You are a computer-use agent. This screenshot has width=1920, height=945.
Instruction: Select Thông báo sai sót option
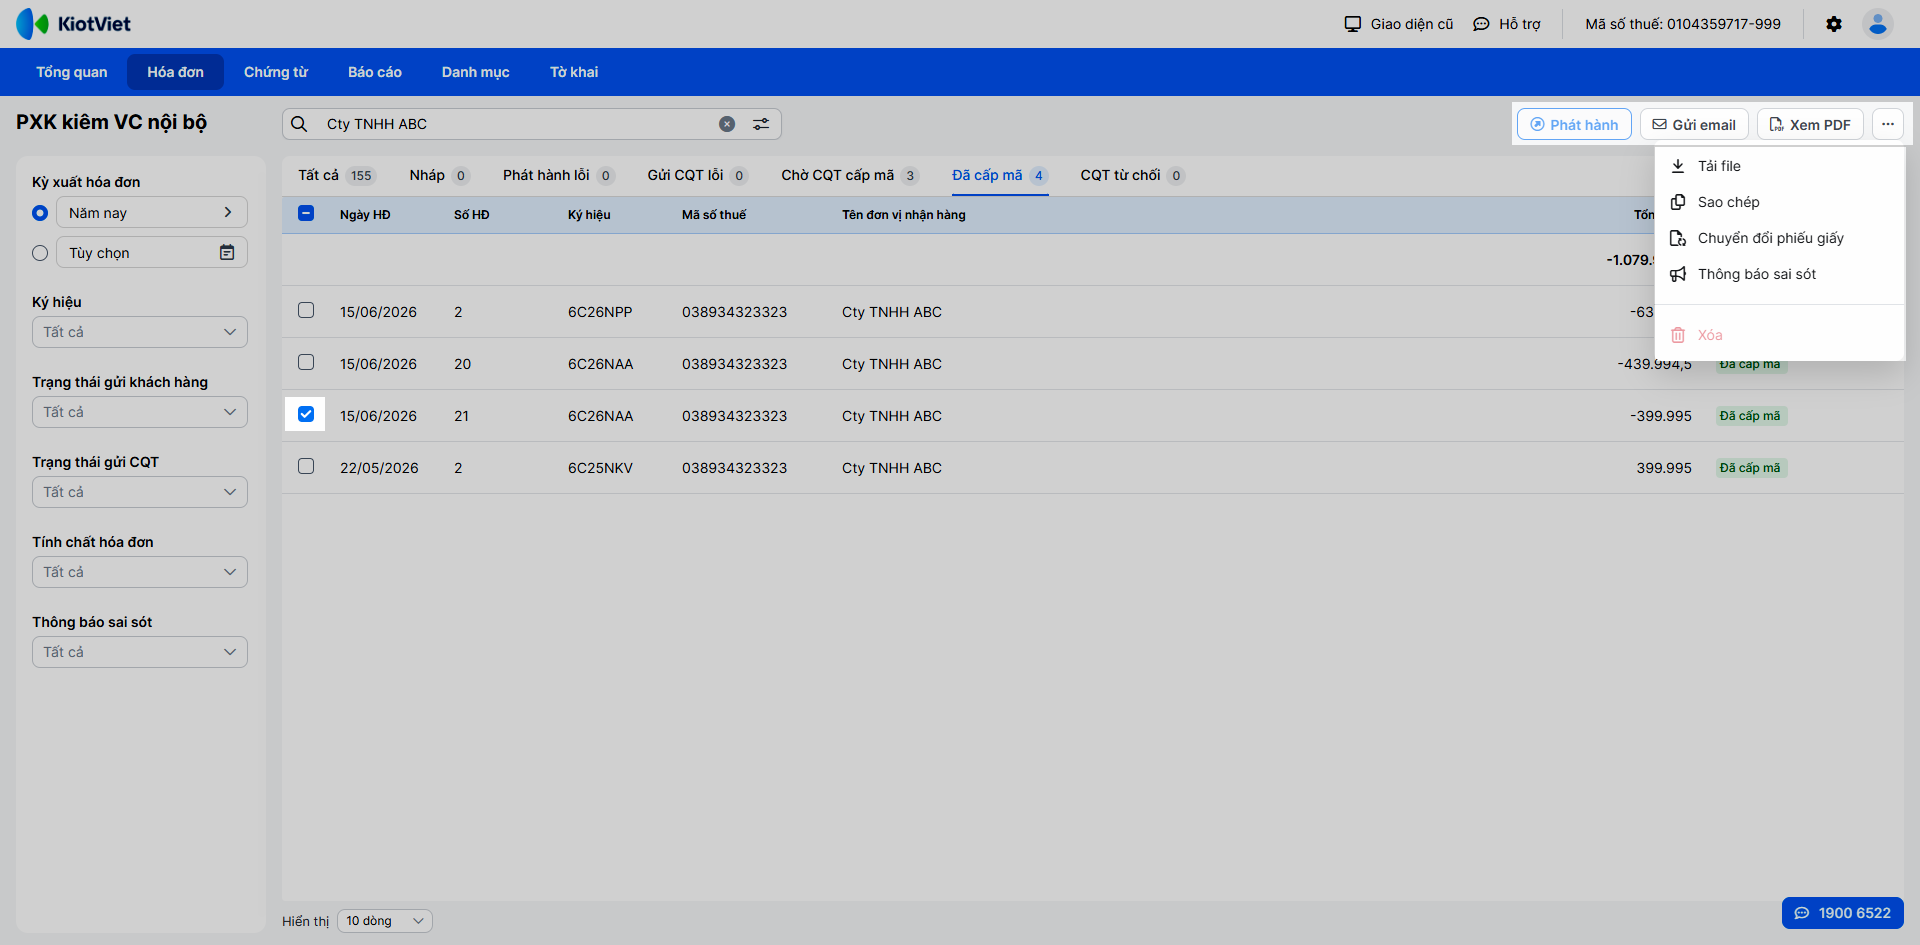1779,274
